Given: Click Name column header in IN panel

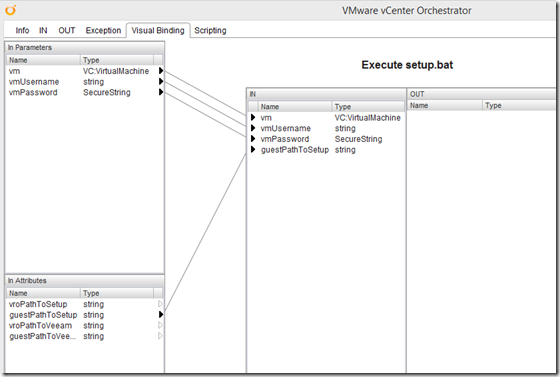Looking at the screenshot, I should (x=295, y=106).
